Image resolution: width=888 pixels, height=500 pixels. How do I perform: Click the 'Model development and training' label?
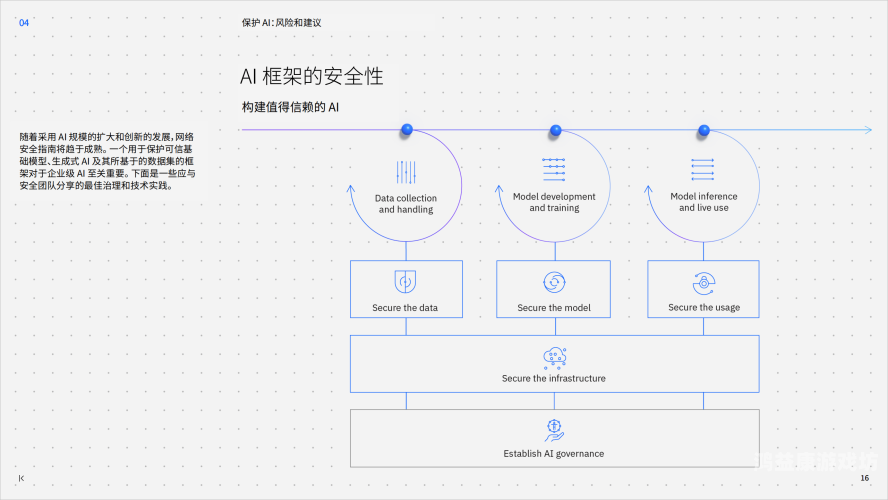554,202
